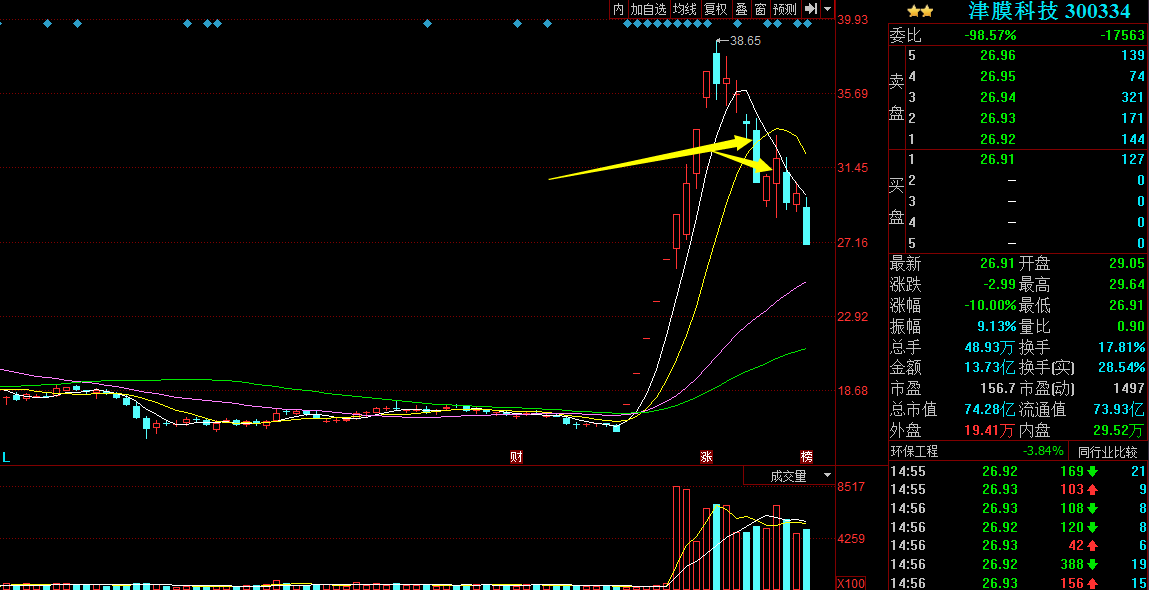Click the jump-to-end arrow icon
1149x590 pixels.
click(811, 9)
